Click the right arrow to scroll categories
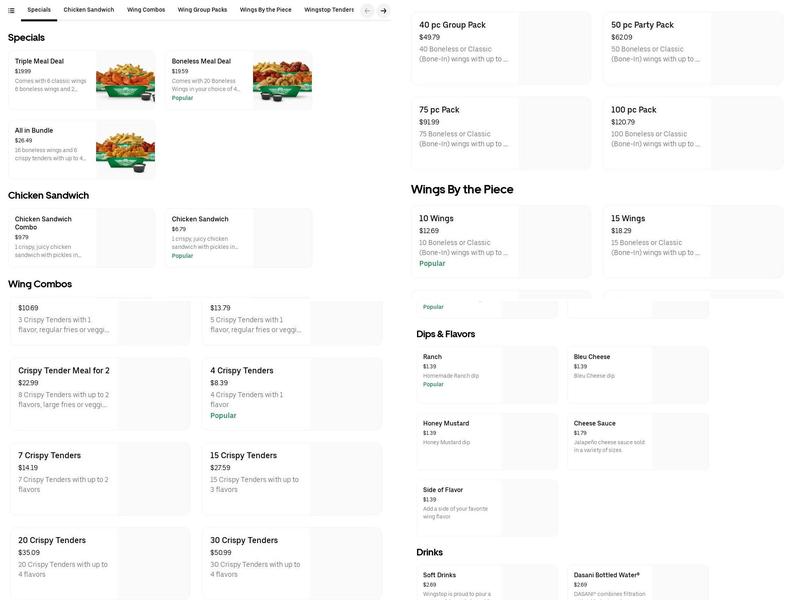The height and width of the screenshot is (600, 800). [x=381, y=8]
